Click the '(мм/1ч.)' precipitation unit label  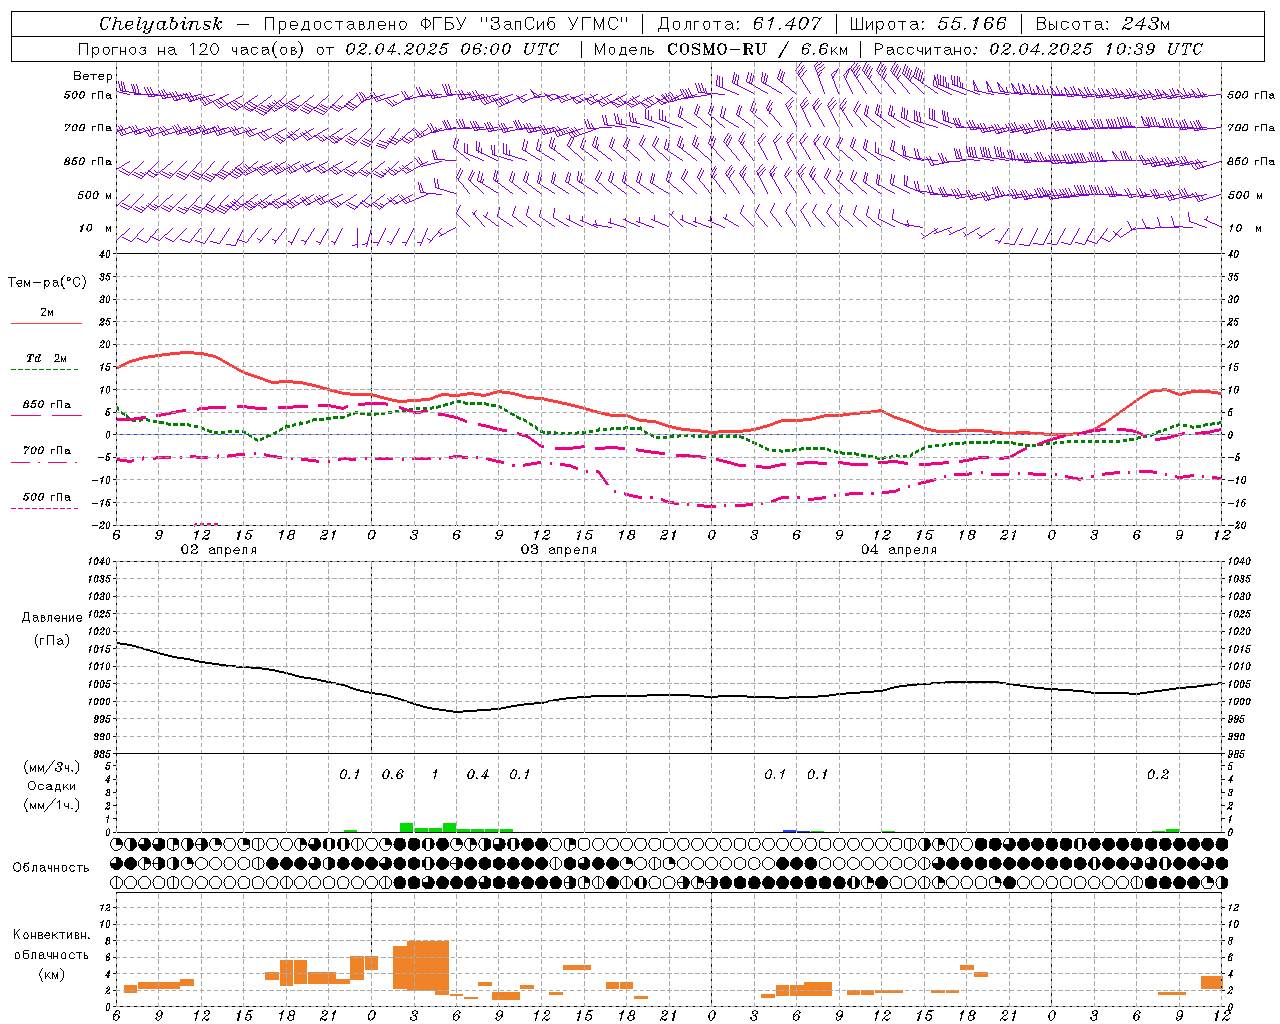tap(52, 805)
